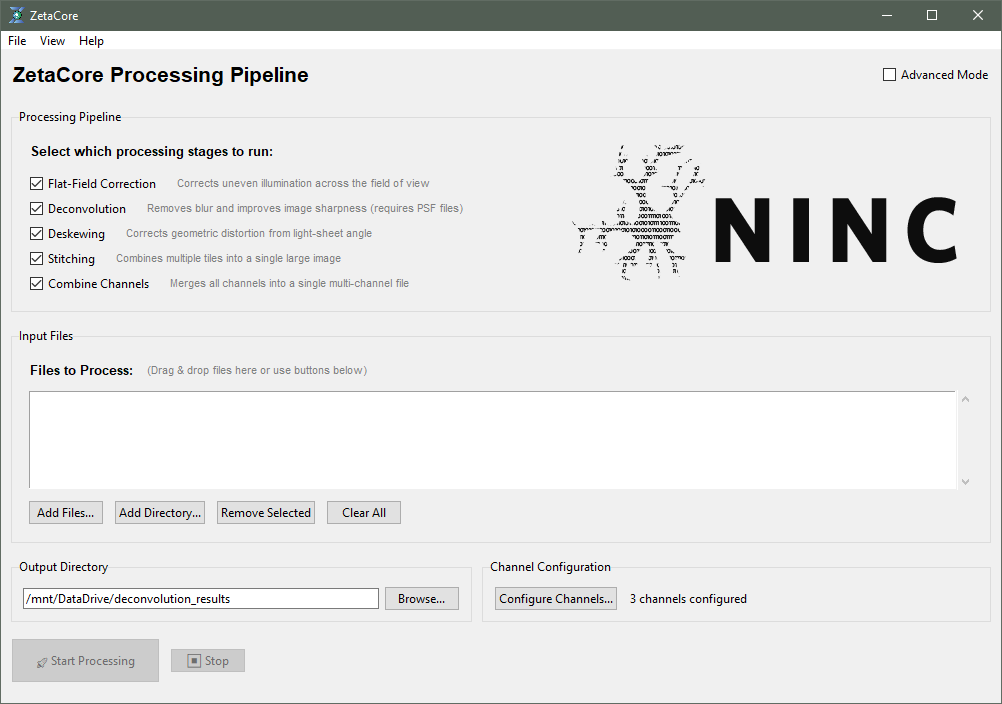
Task: Click the Add Files button
Action: click(65, 513)
